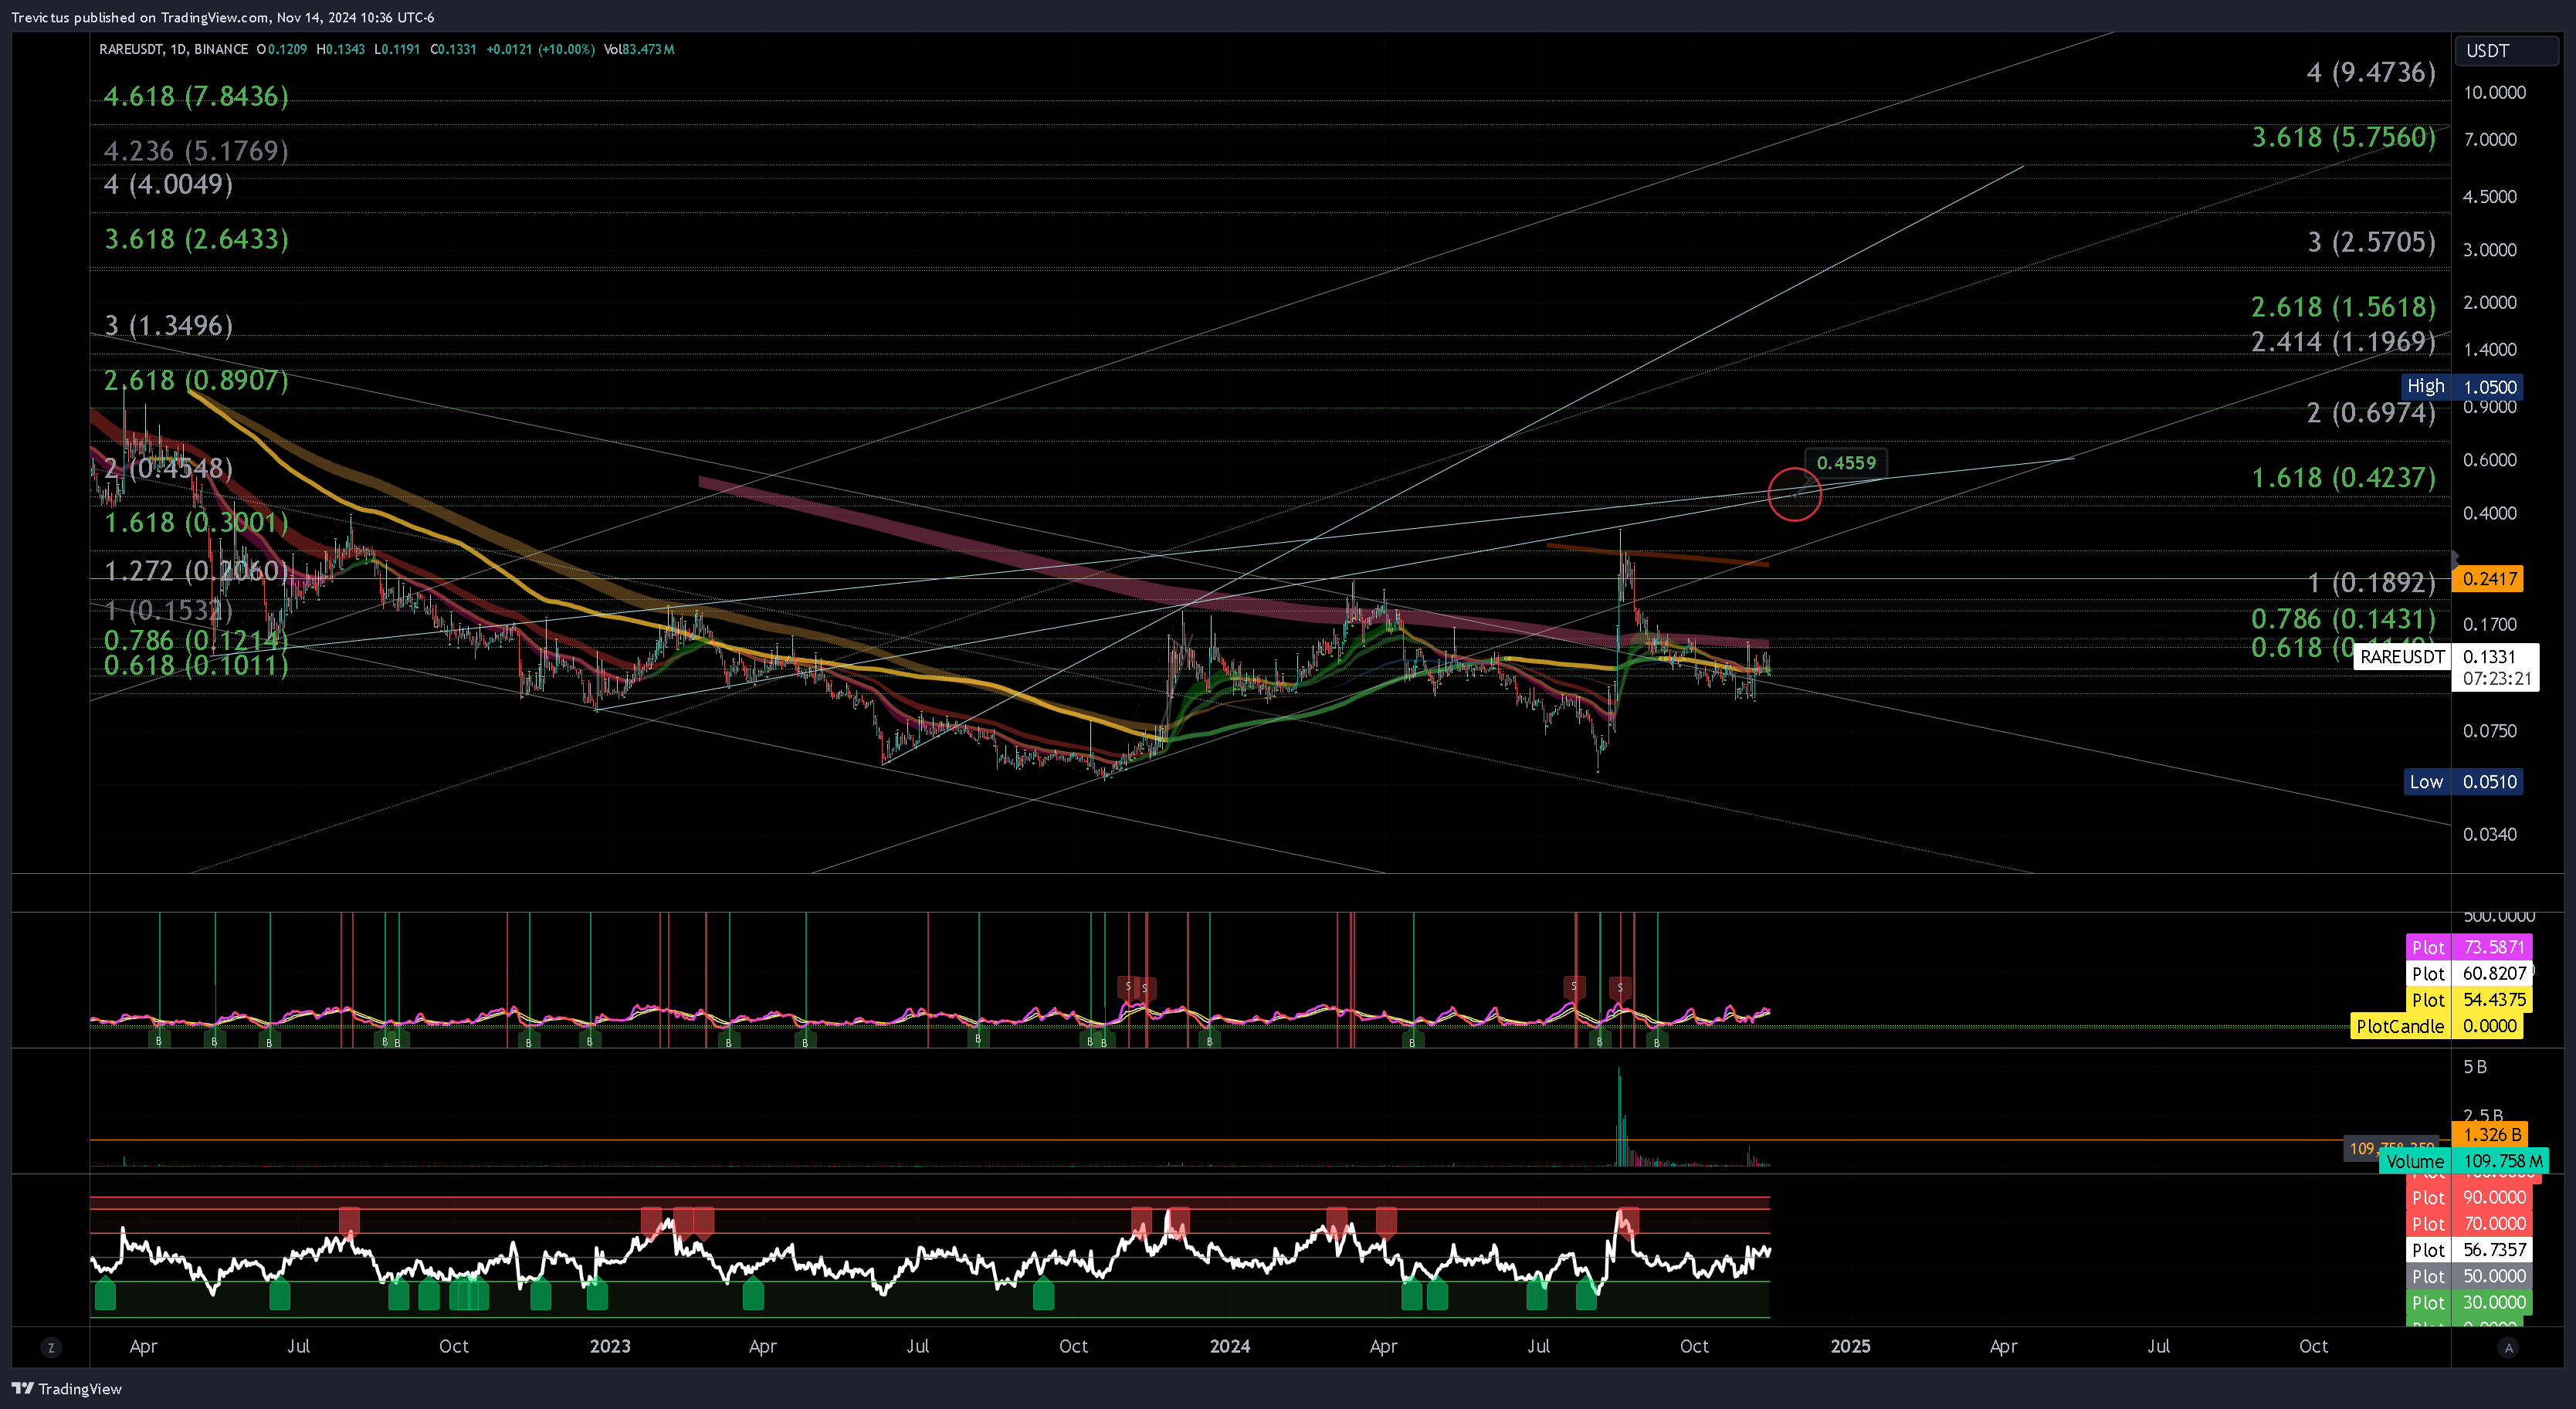This screenshot has width=2576, height=1409.
Task: Click the 3 (1.3496) Fibonacci label
Action: (x=168, y=325)
